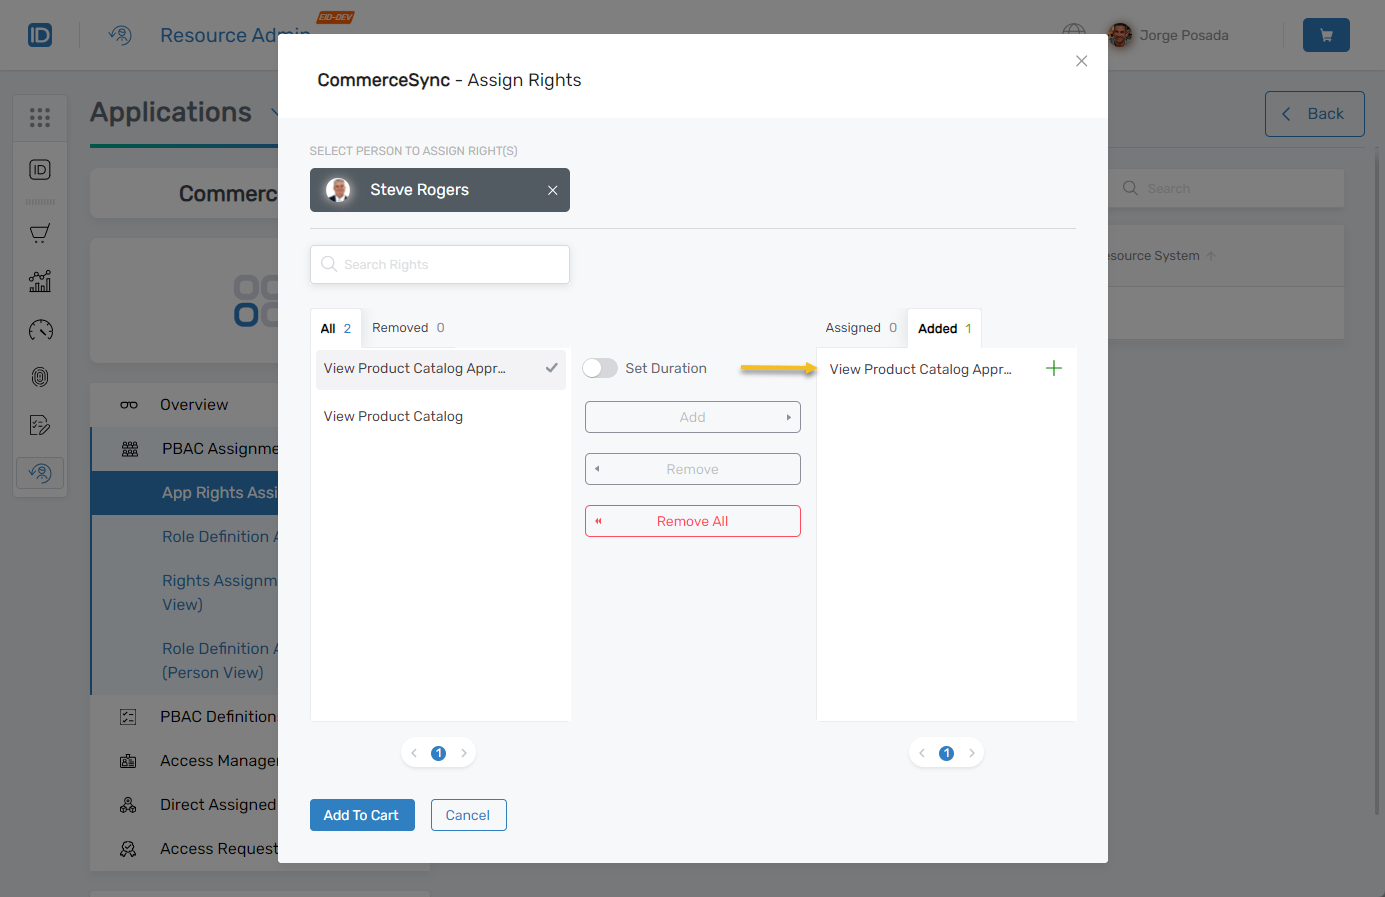Click the fingerprint sidebar icon
The image size is (1385, 897).
(x=40, y=377)
